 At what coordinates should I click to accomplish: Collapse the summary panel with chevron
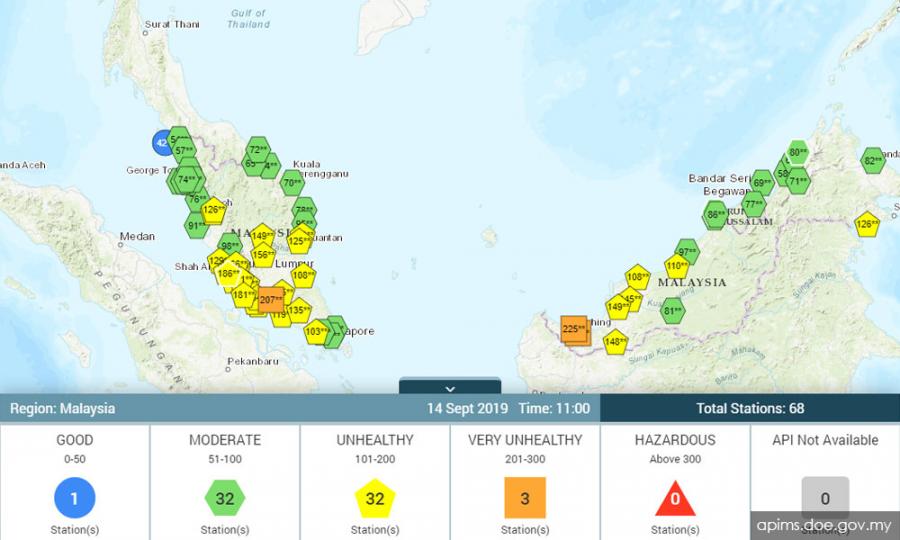click(450, 388)
